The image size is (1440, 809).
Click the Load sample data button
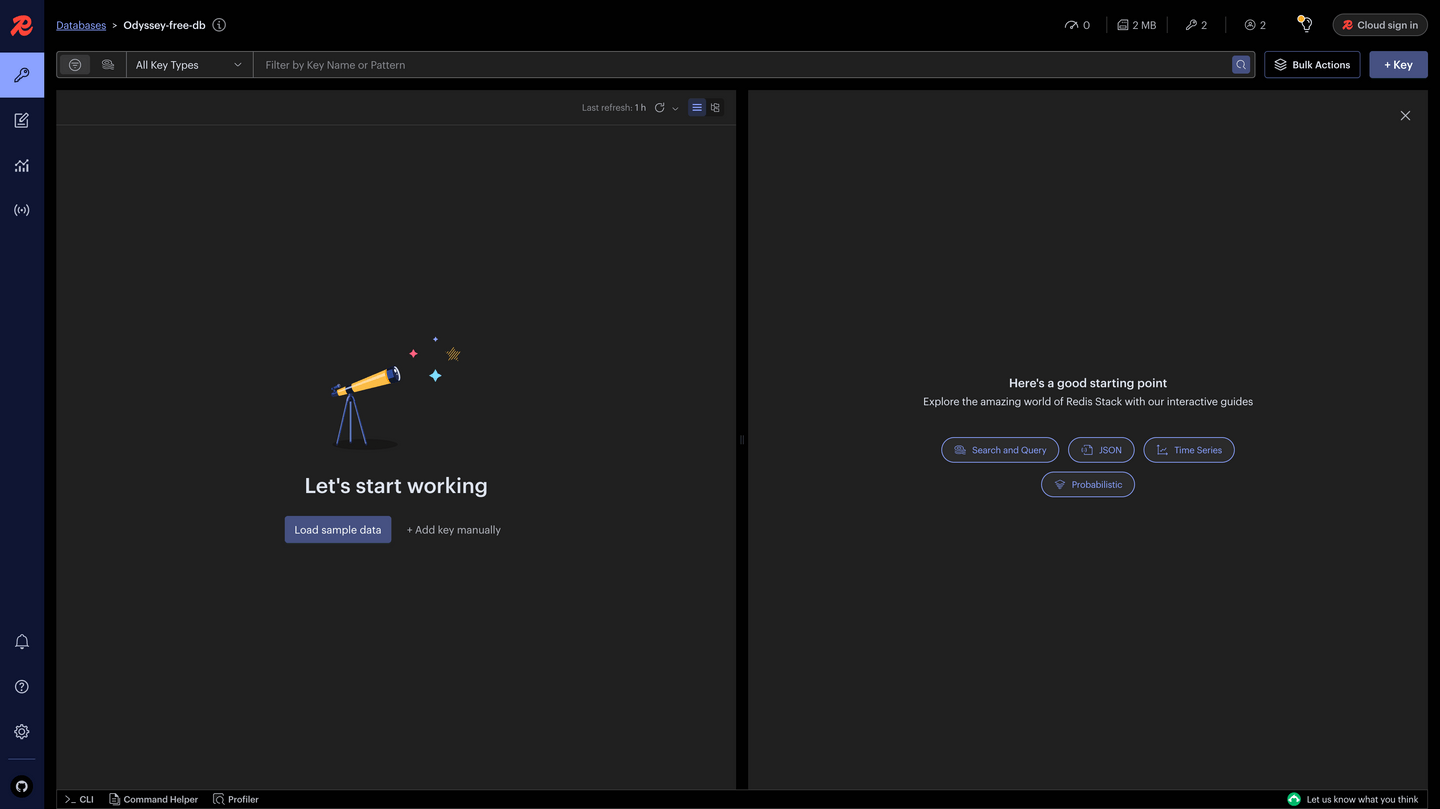(x=337, y=530)
